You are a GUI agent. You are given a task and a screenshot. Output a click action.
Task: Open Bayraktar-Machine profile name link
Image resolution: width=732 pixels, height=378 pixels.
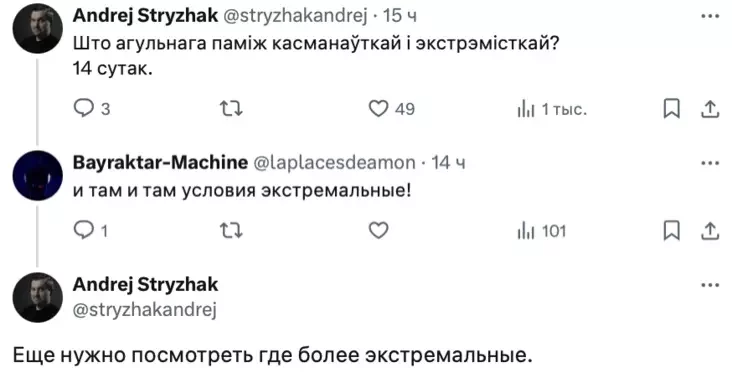point(160,162)
